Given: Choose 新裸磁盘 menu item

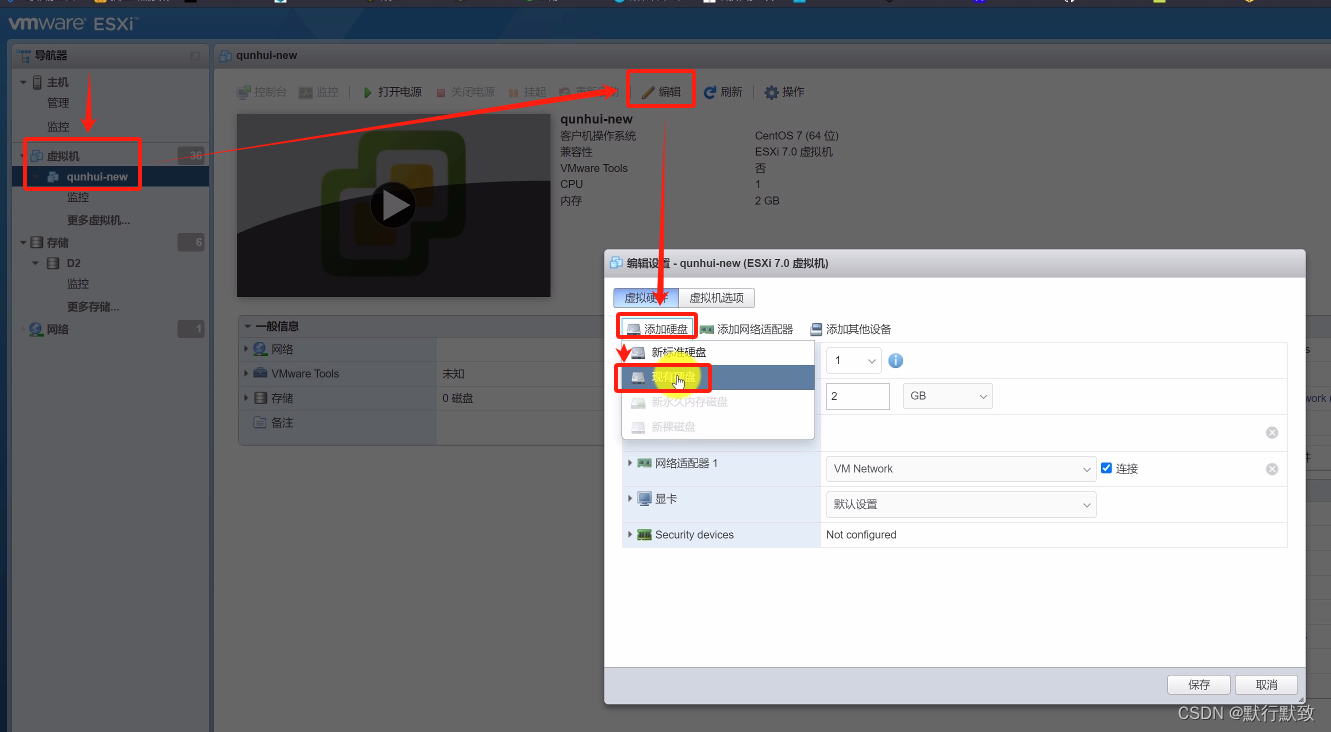Looking at the screenshot, I should (718, 427).
